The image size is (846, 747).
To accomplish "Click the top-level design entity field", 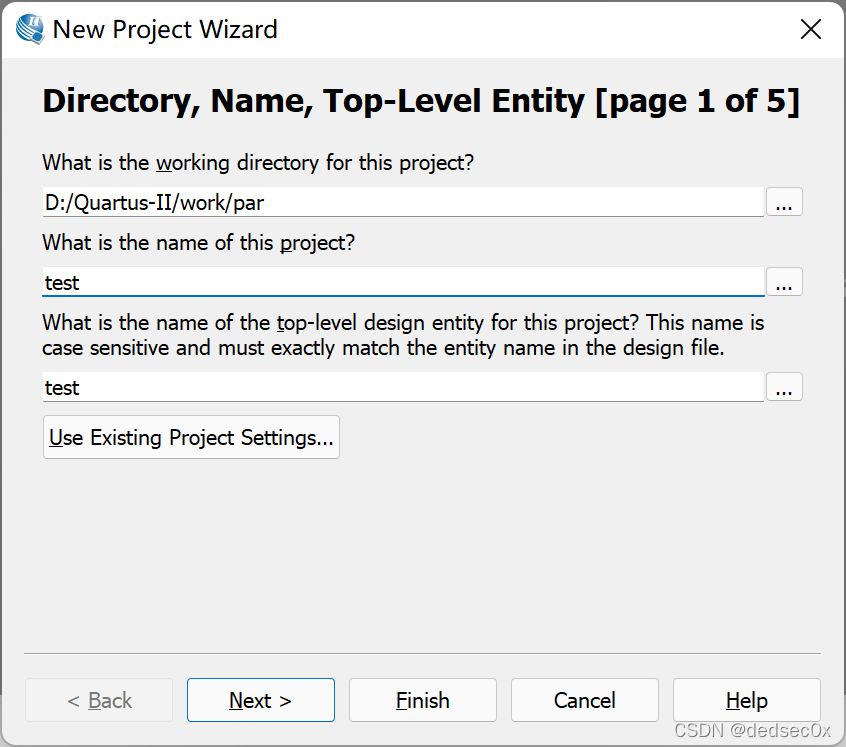I will (x=403, y=387).
